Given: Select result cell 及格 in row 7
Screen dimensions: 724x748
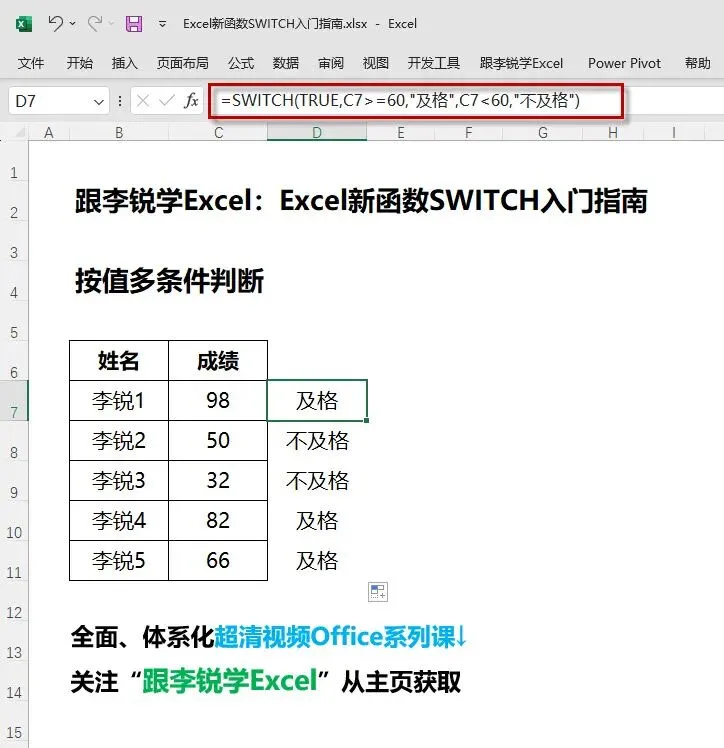Looking at the screenshot, I should [x=317, y=401].
